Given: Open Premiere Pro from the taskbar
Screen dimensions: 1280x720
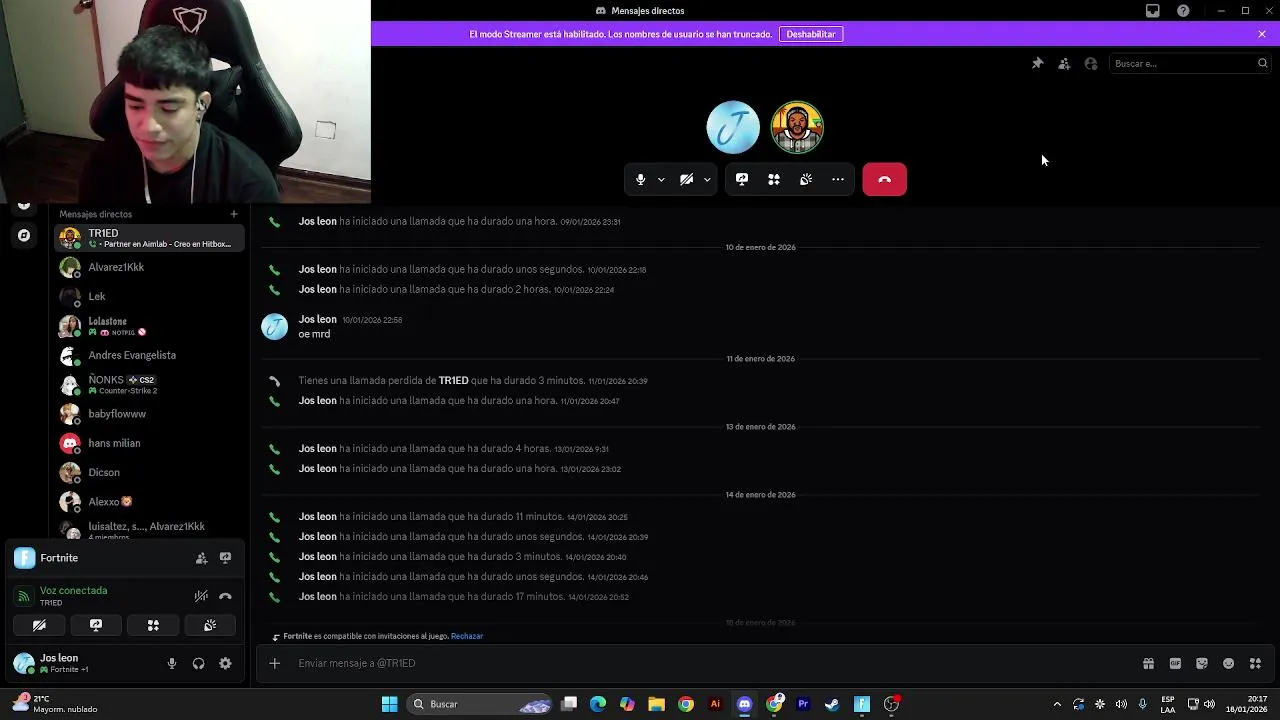Looking at the screenshot, I should pos(803,704).
